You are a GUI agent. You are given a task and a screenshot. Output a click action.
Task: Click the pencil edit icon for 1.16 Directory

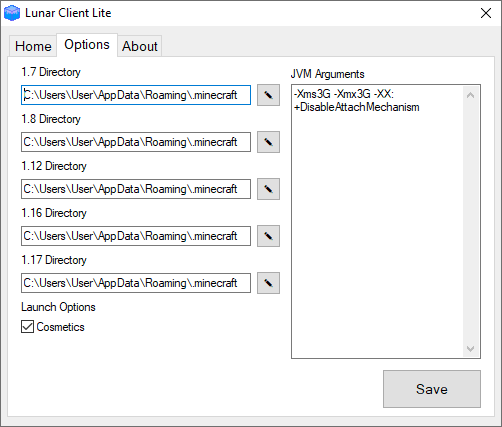268,236
